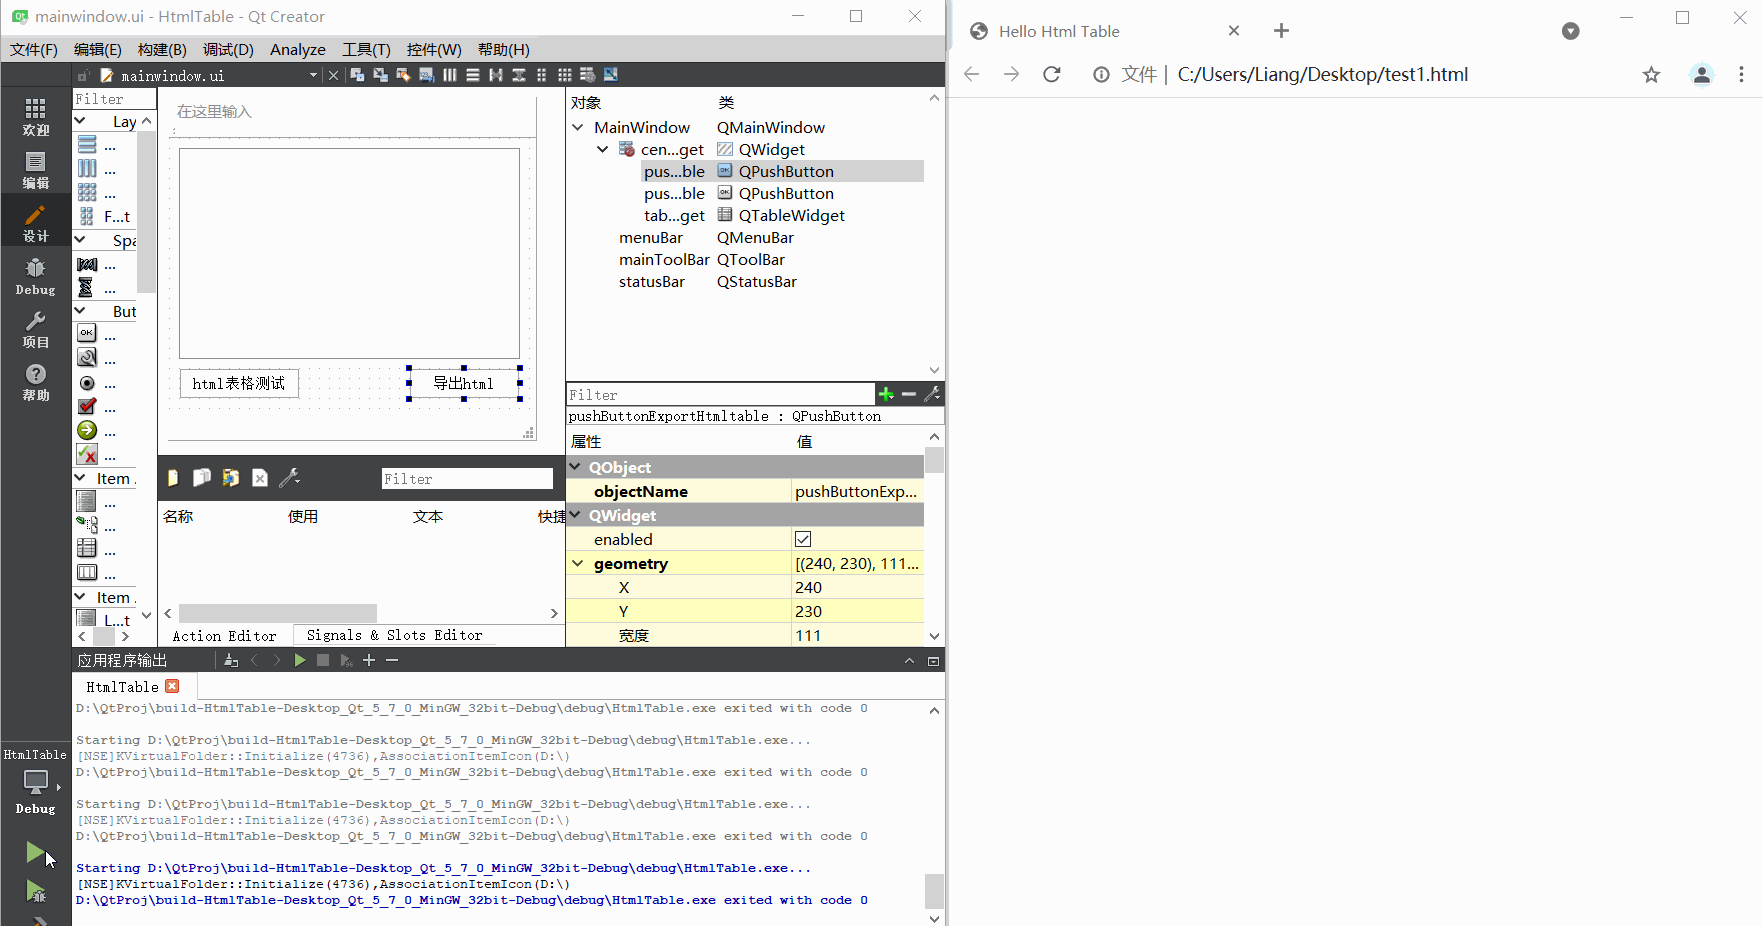
Task: Add dynamic property with green plus
Action: [886, 394]
